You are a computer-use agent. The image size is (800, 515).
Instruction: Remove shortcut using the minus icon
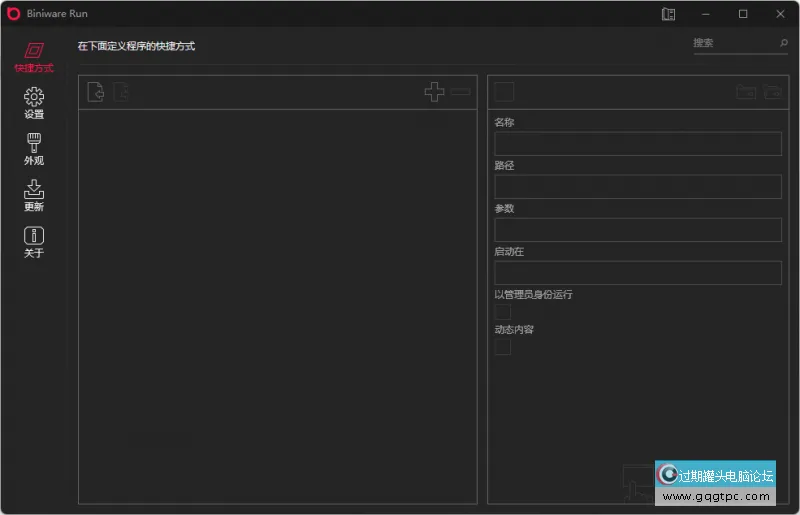[460, 92]
